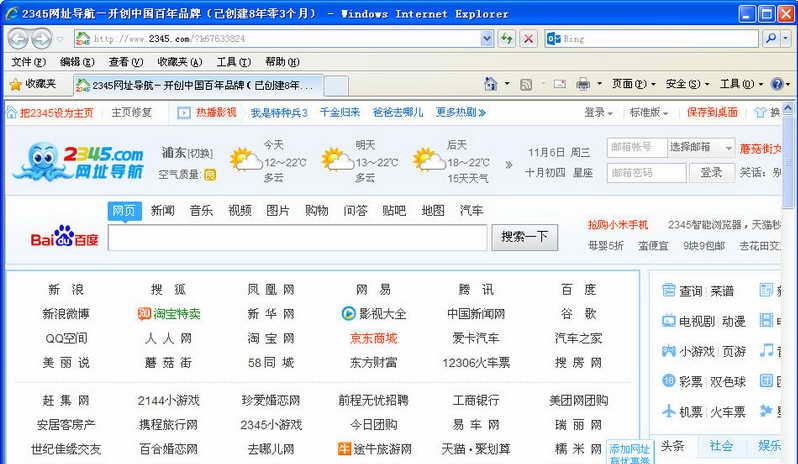Click the 查询 sidebar icon
Viewport: 798px width, 464px height.
tap(668, 291)
